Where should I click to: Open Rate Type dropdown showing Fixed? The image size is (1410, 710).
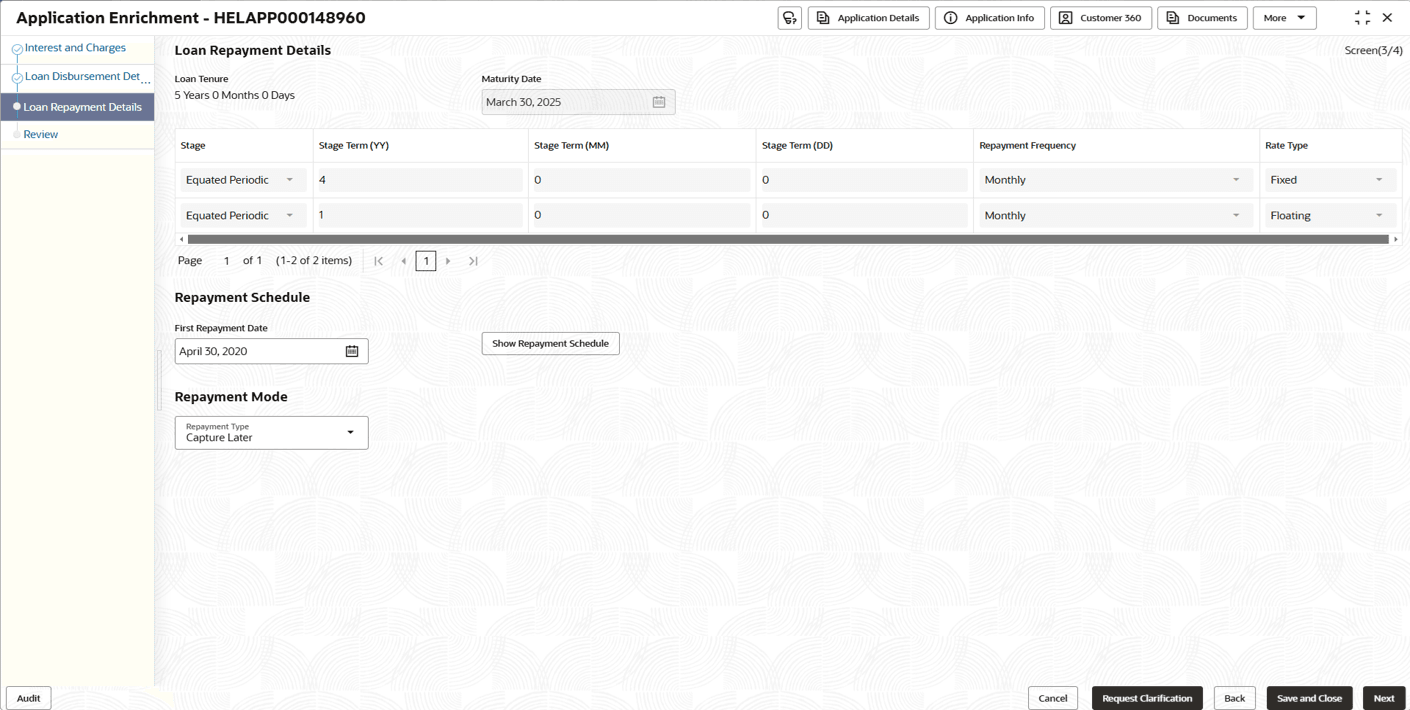1330,180
